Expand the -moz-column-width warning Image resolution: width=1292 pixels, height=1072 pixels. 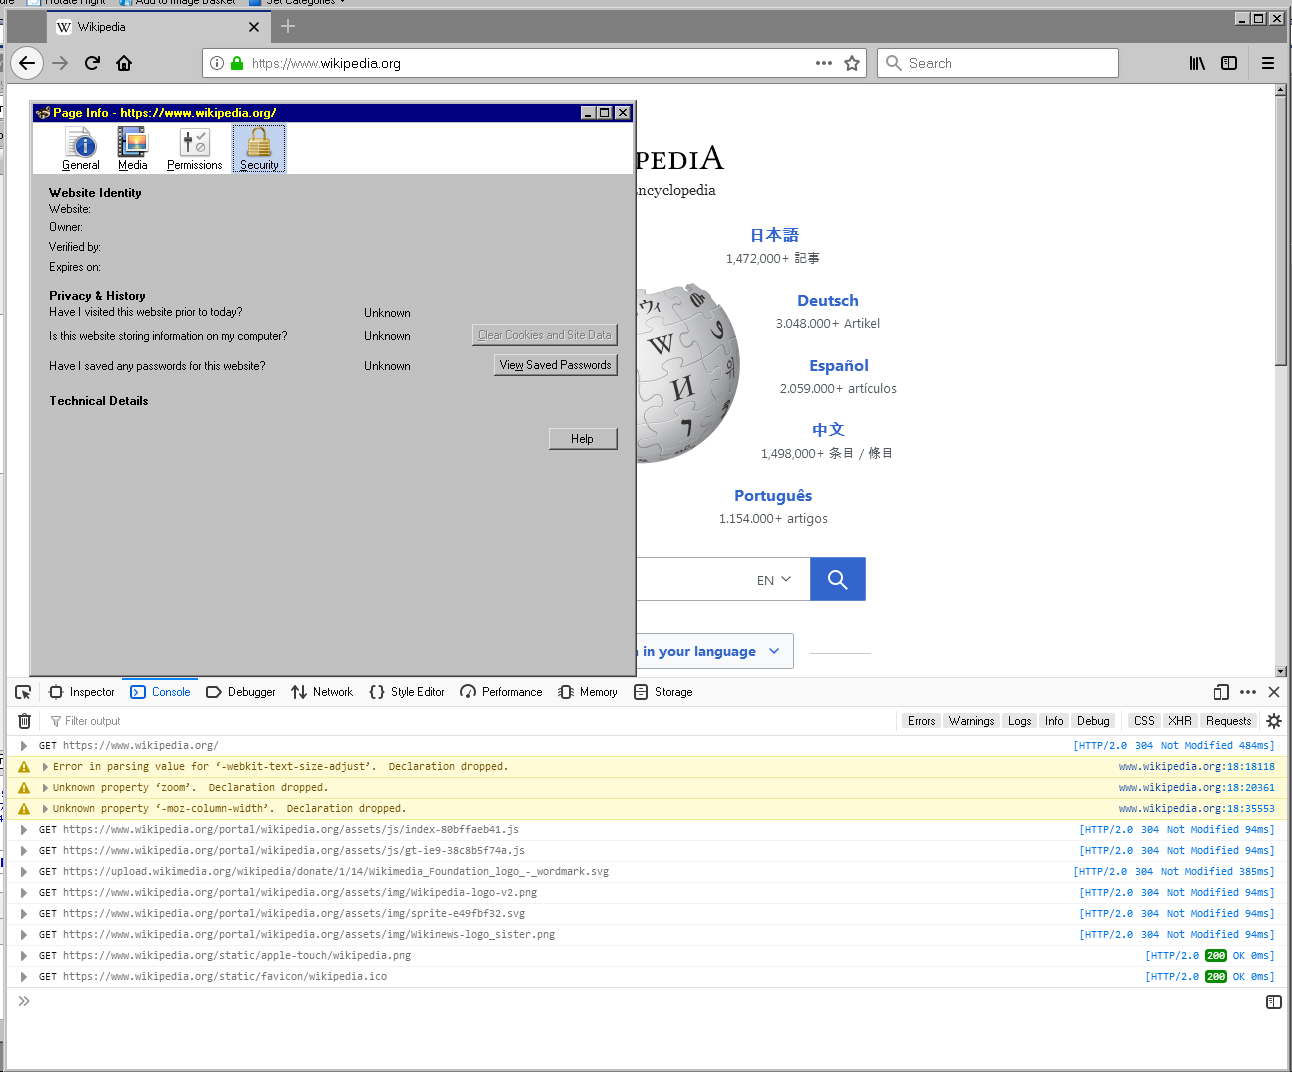45,809
